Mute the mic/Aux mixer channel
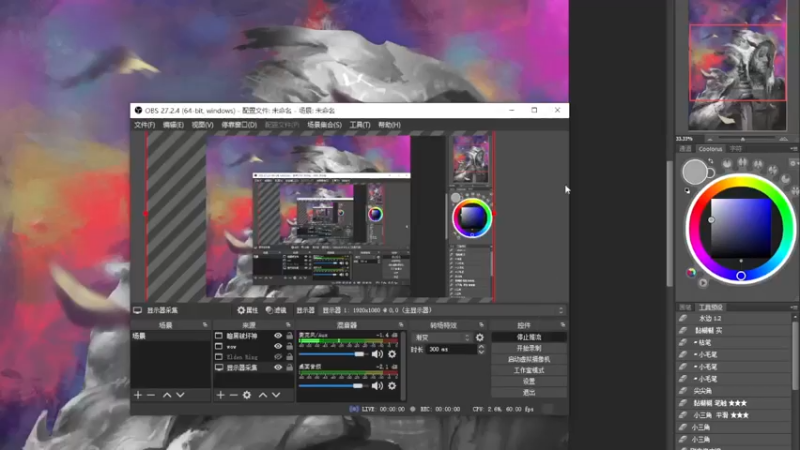The image size is (800, 450). coord(377,354)
